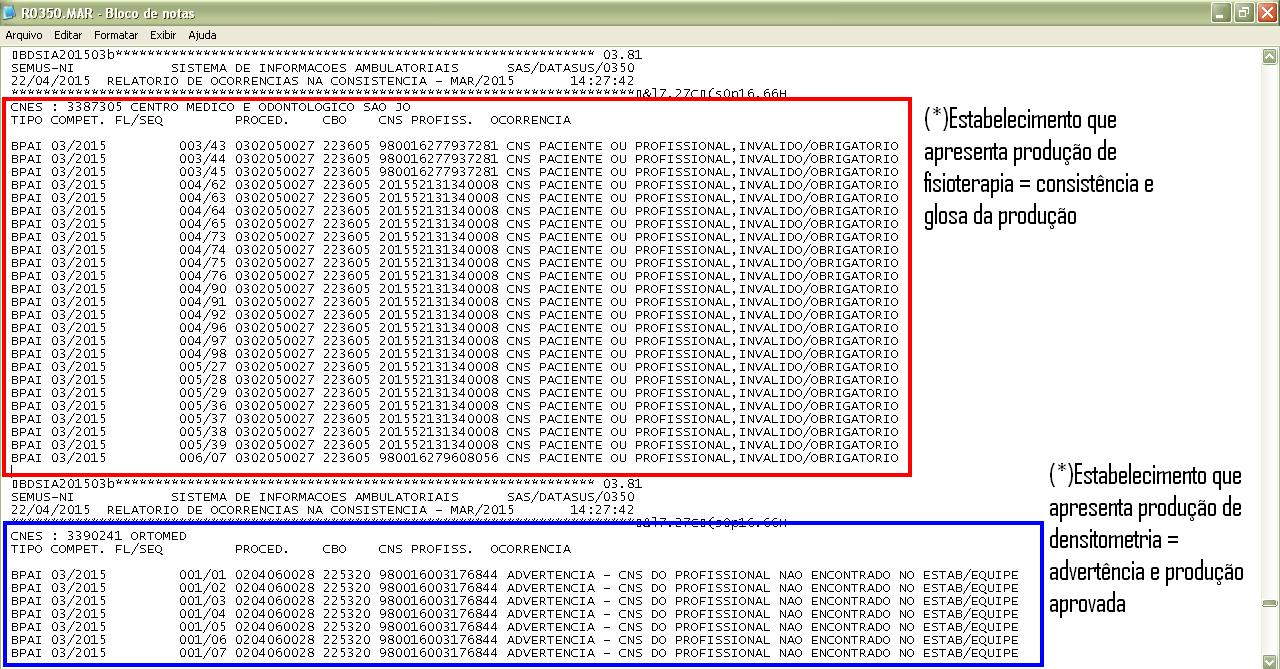Click the Notepad icon in the title bar
Screen dimensions: 1280x669
click(10, 13)
